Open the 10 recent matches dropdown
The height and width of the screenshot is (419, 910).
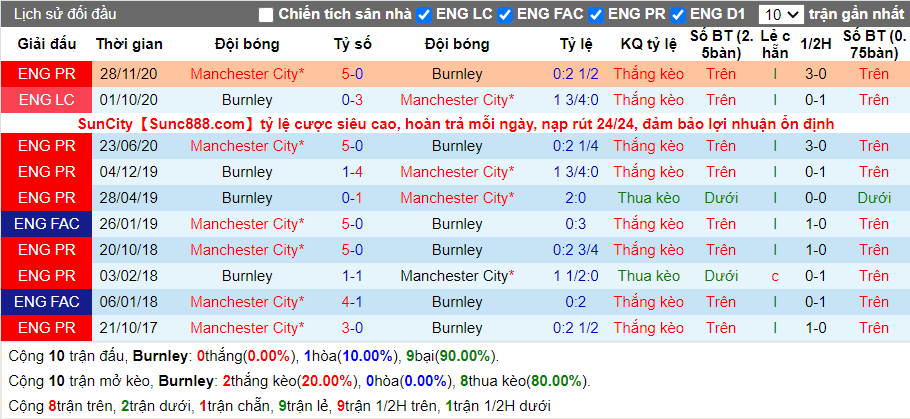click(781, 15)
